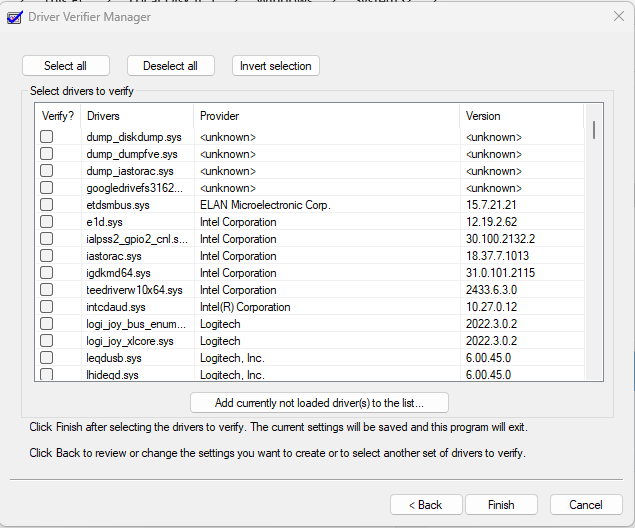The width and height of the screenshot is (635, 528).
Task: Add currently not loaded drivers to list
Action: click(x=319, y=403)
